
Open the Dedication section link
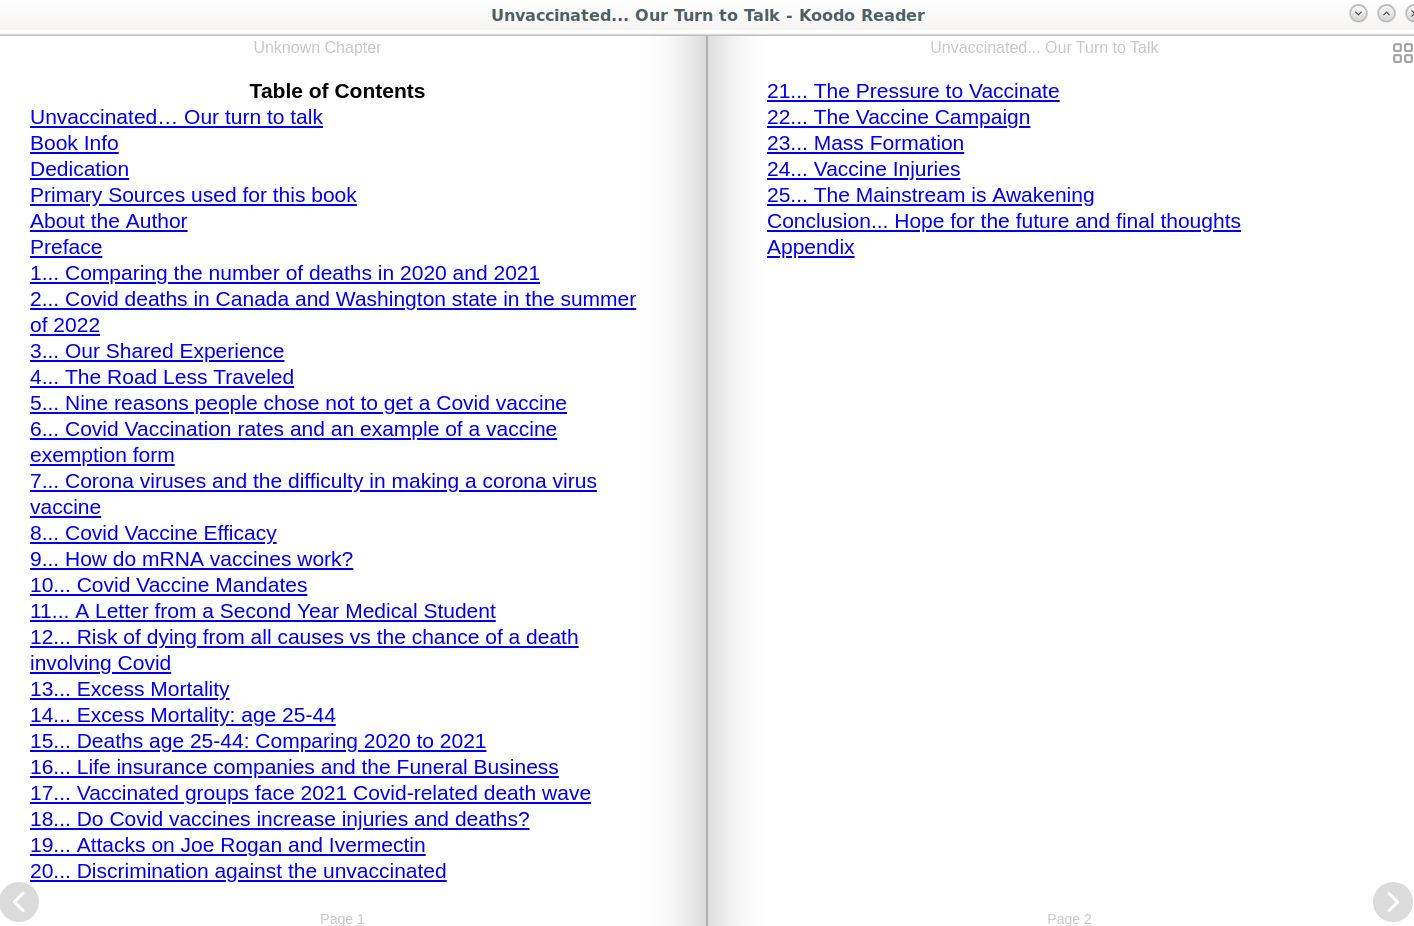79,169
